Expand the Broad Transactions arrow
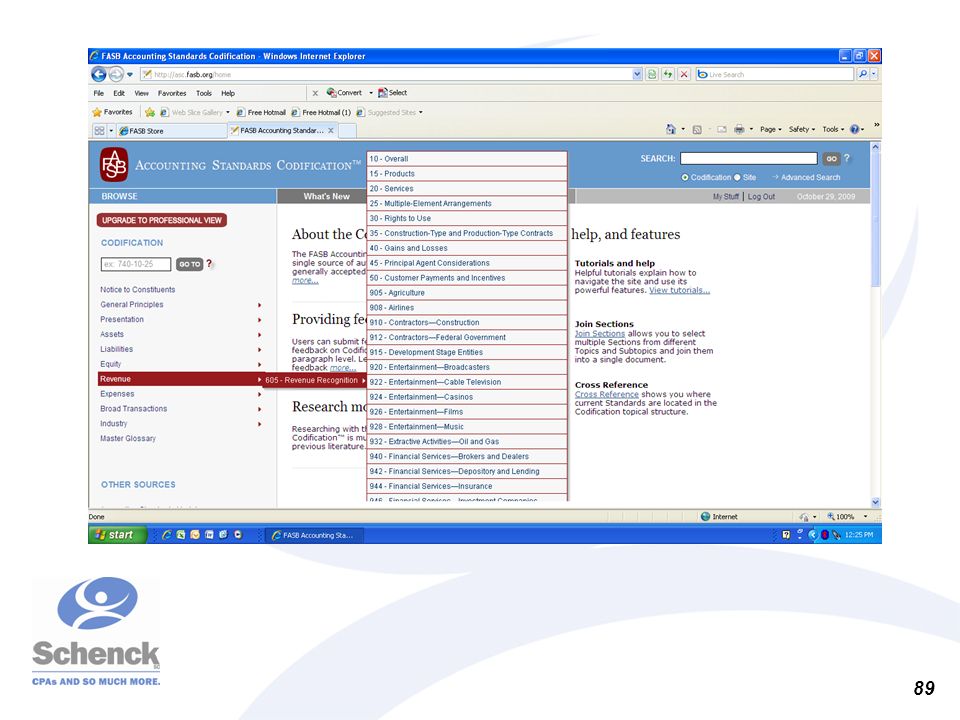The height and width of the screenshot is (720, 960). pyautogui.click(x=260, y=409)
